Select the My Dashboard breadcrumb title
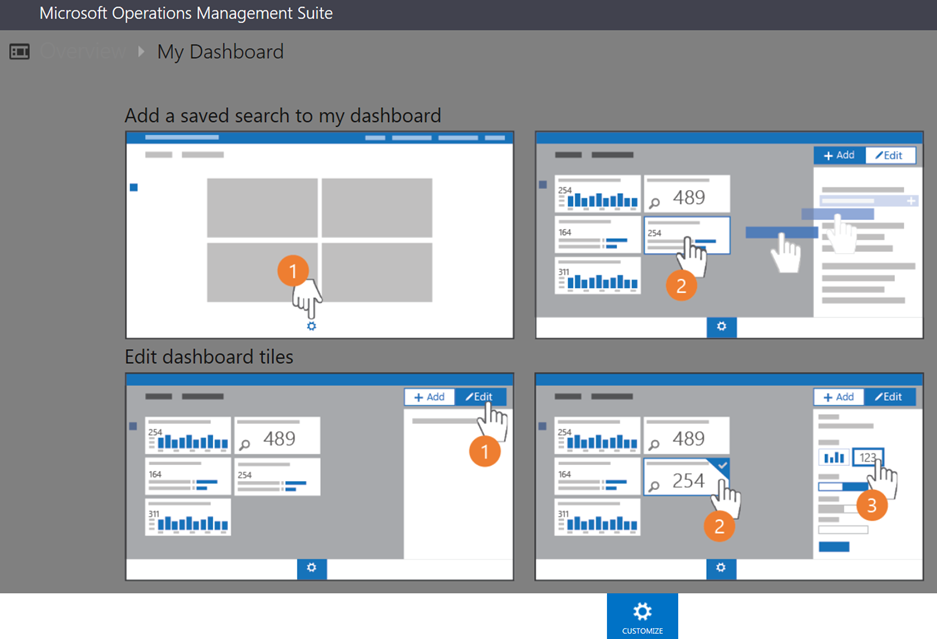The image size is (937, 639). (x=221, y=52)
